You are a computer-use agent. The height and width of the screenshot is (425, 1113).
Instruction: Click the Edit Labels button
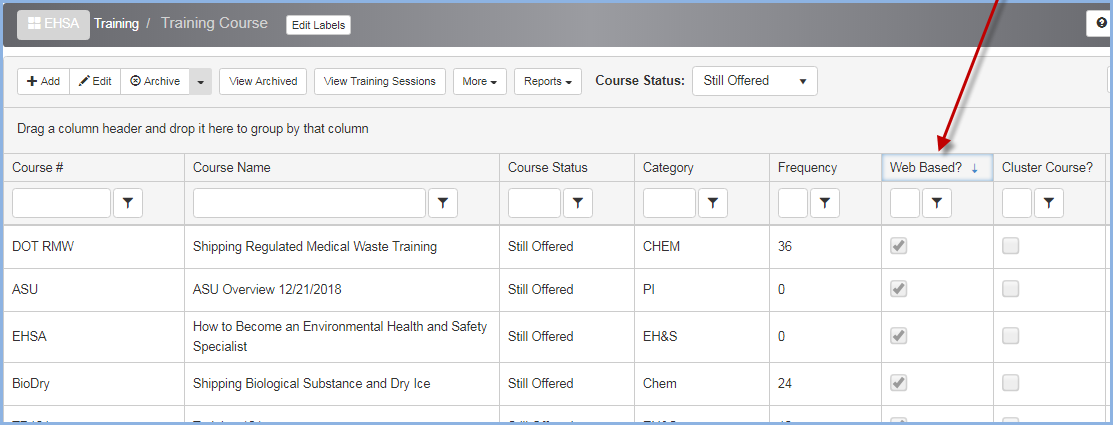tap(319, 25)
